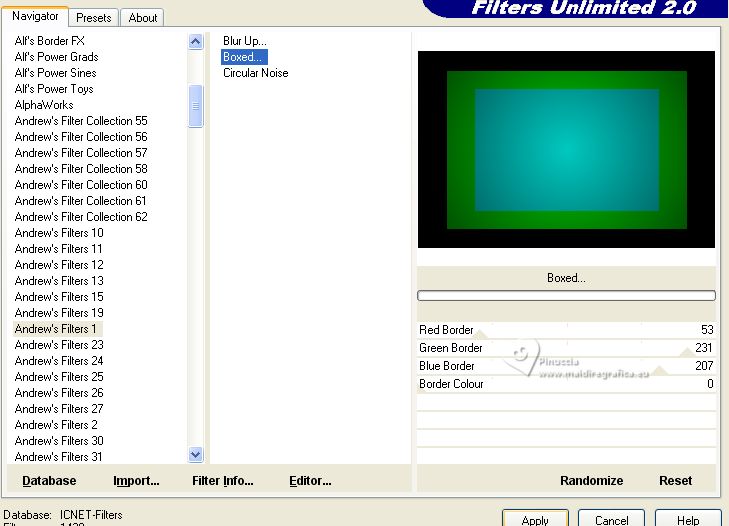Select Alf's Power Toys category

[x=54, y=89]
